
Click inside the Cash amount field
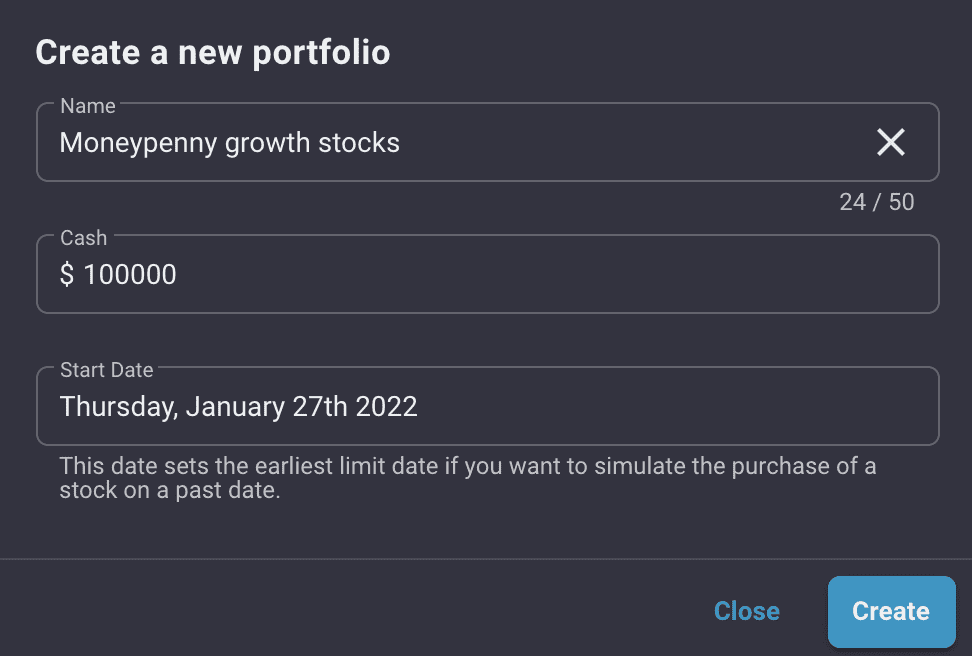pyautogui.click(x=488, y=274)
